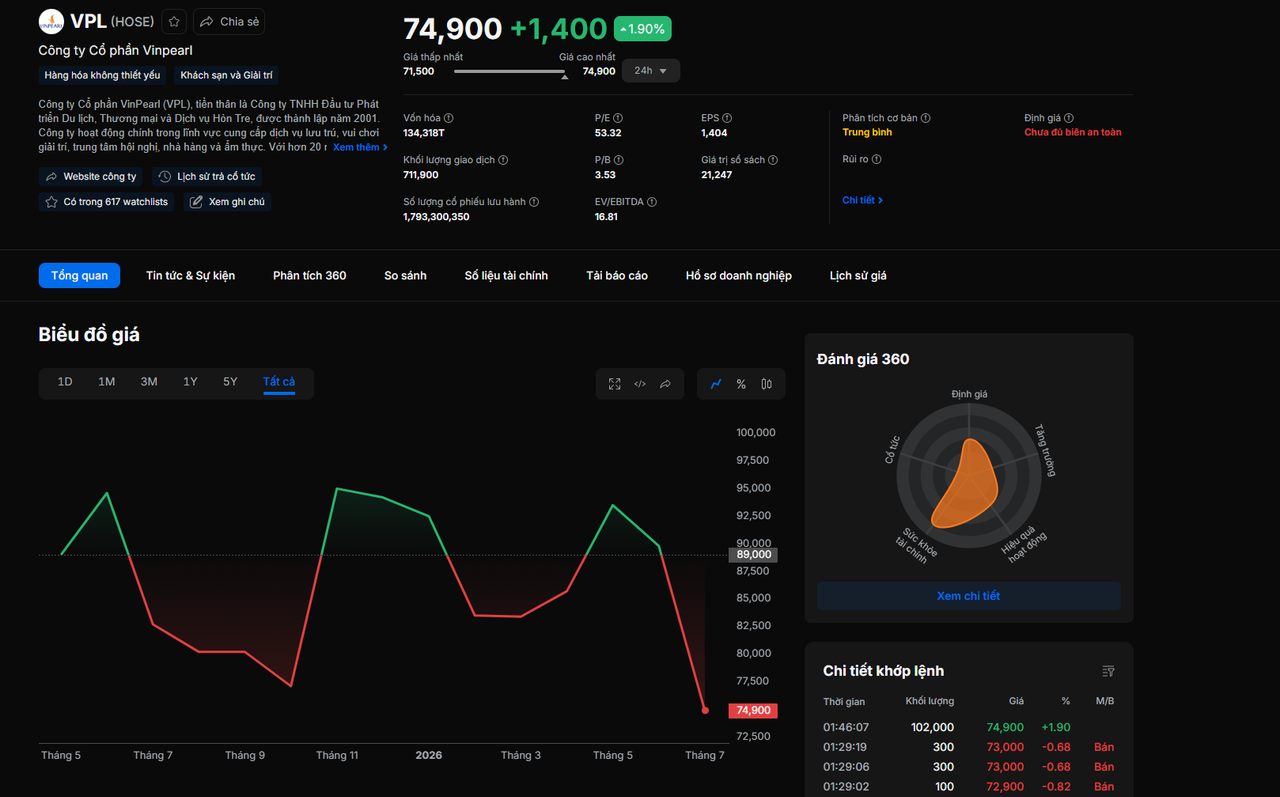Click the 102,000 volume cell
The height and width of the screenshot is (797, 1280).
932,727
